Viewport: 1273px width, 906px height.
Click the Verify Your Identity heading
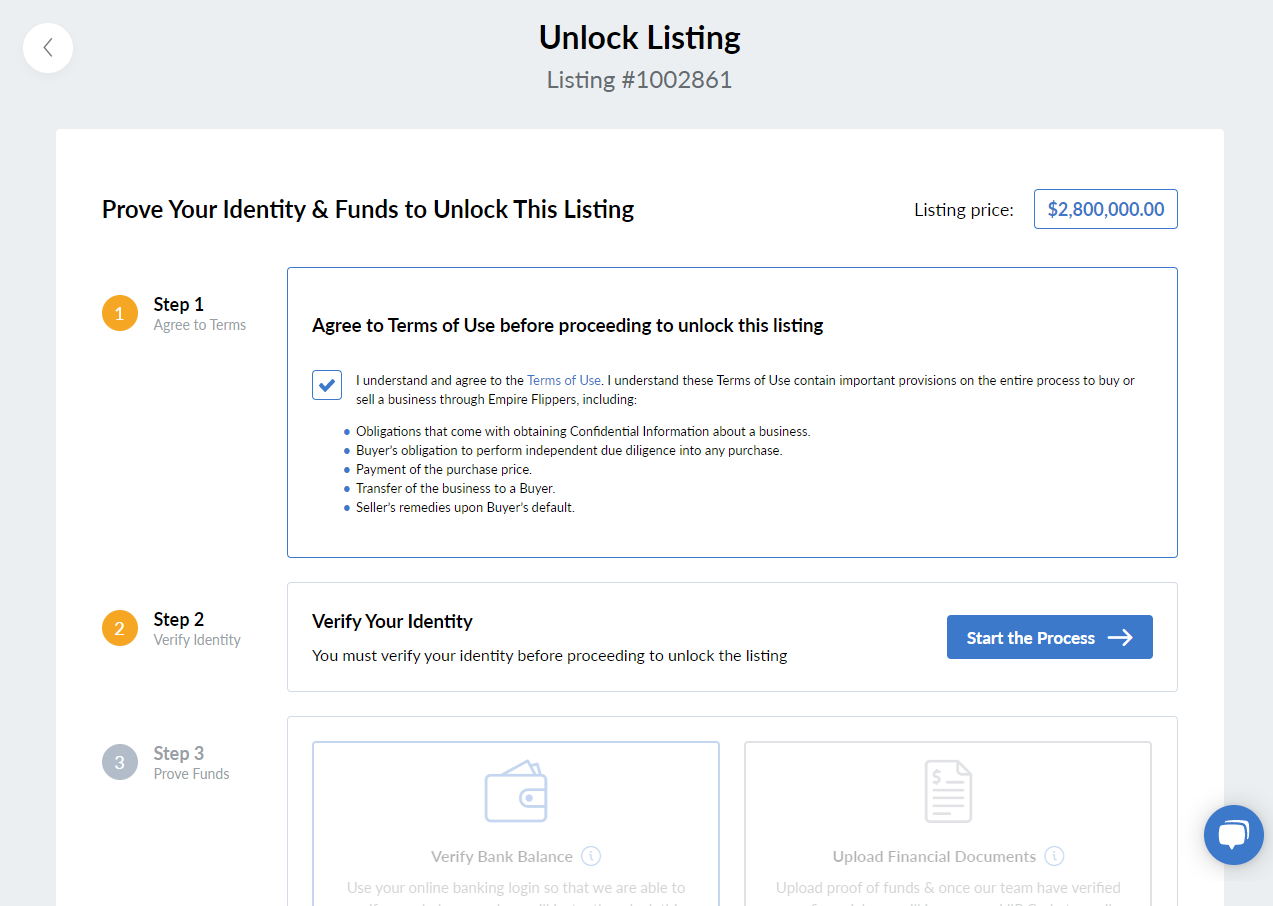(x=392, y=621)
